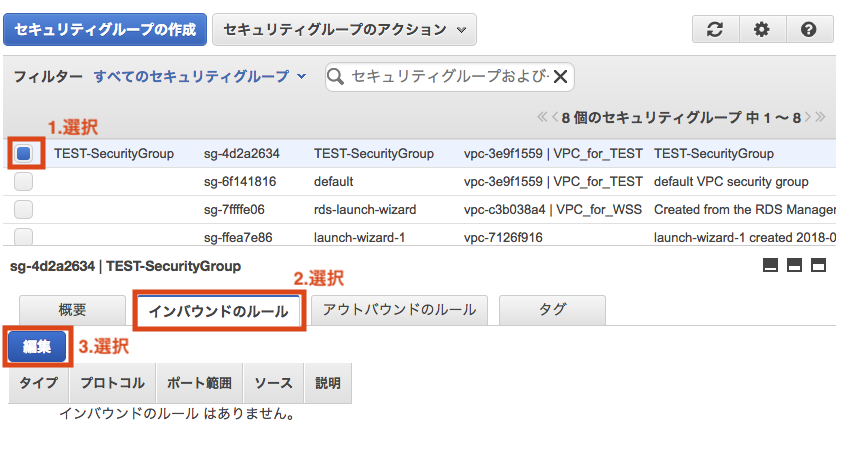
Task: Click the ソース column header
Action: 273,383
